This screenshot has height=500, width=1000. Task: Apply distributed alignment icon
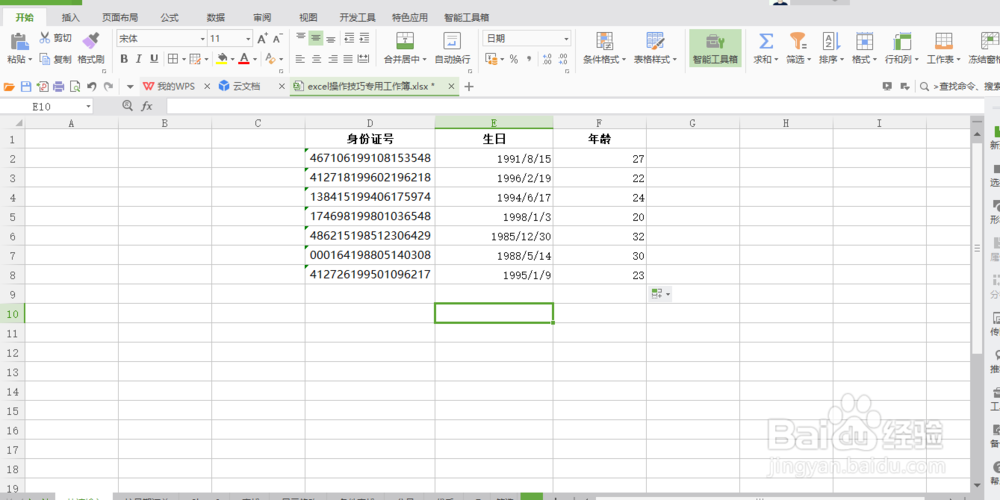tap(364, 59)
